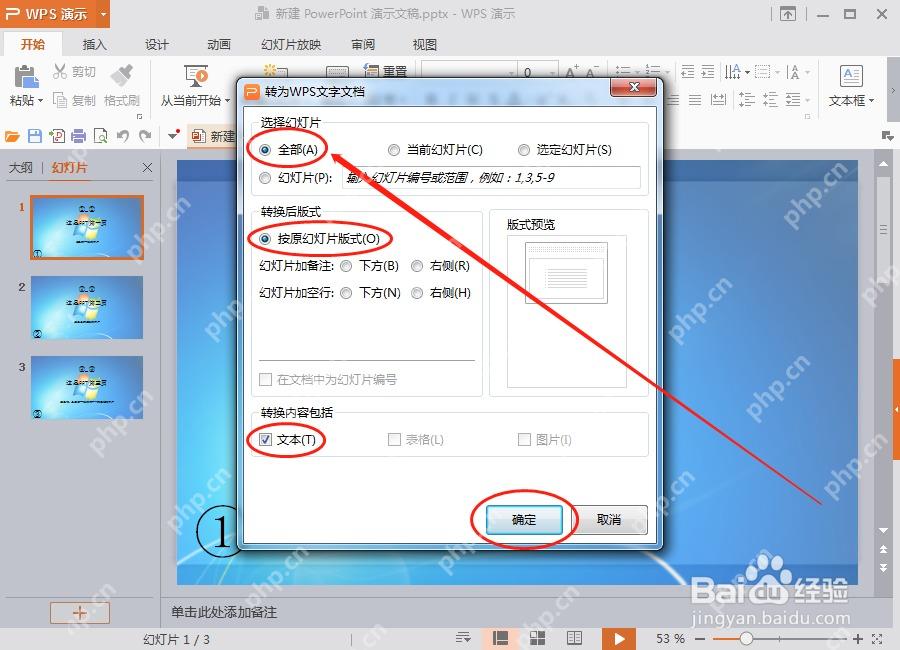
Task: Click the Reset (重置) slide icon
Action: click(x=371, y=71)
